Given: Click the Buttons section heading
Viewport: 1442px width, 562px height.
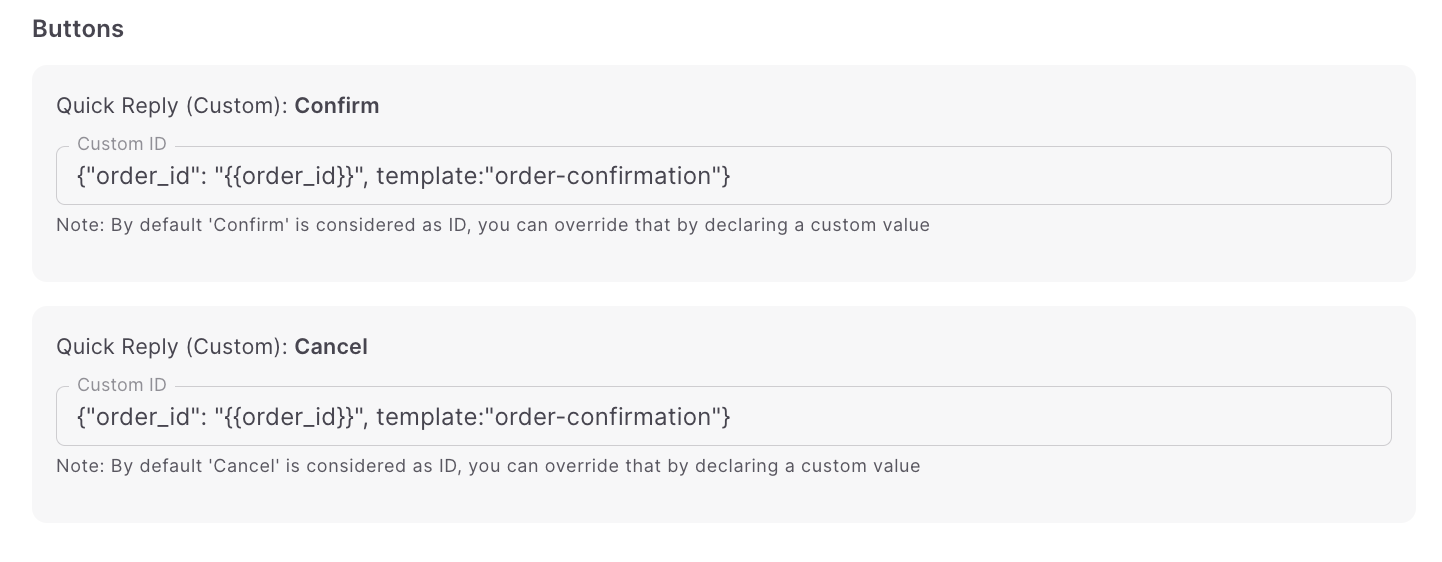Looking at the screenshot, I should [x=78, y=29].
